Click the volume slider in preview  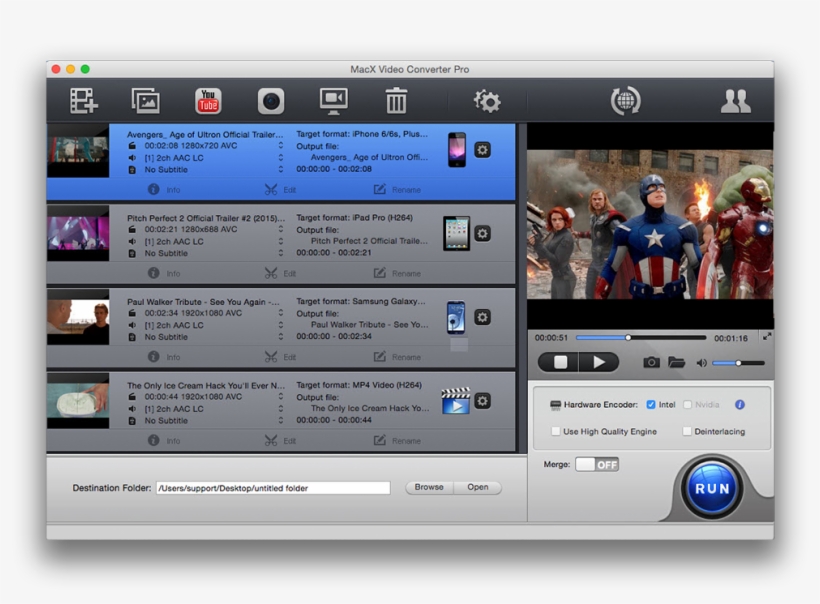[x=738, y=363]
